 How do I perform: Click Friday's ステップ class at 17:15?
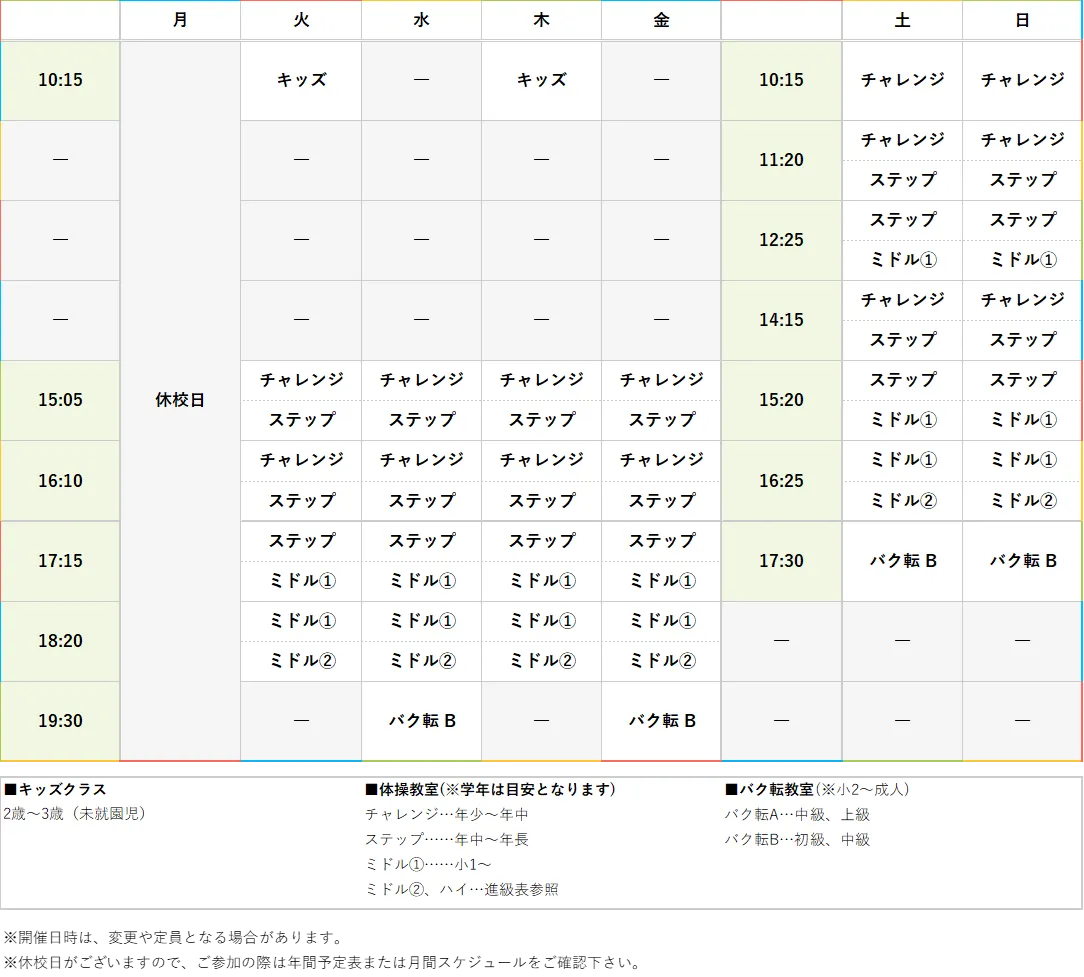(661, 541)
